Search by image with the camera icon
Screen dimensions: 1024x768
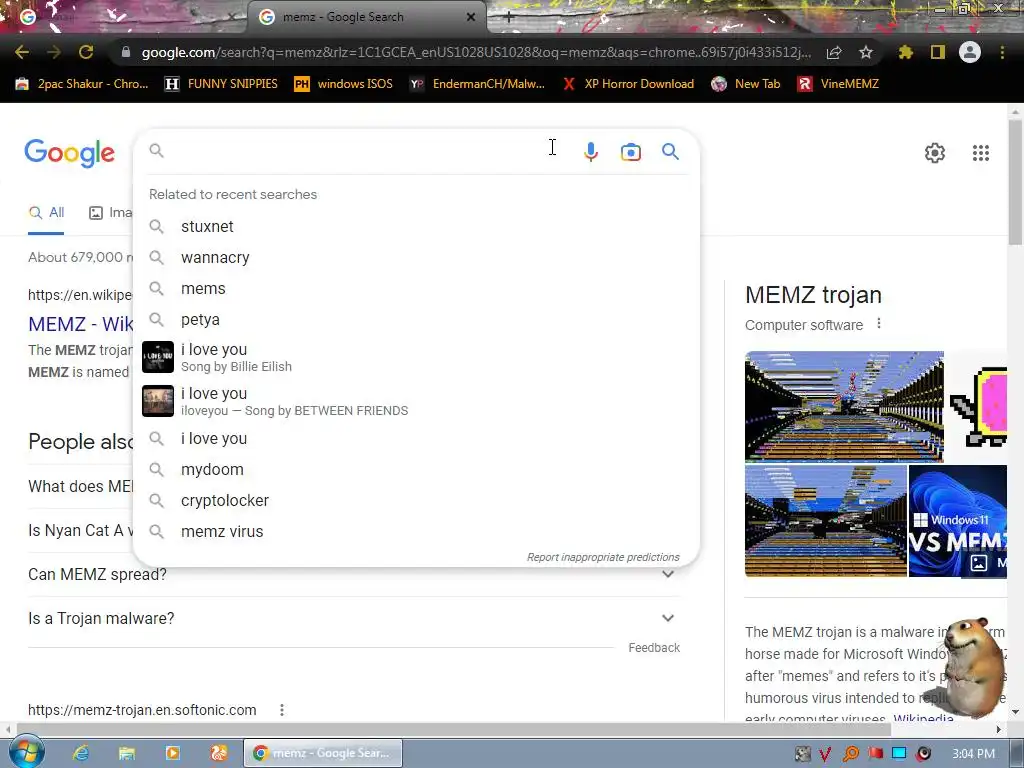(630, 152)
